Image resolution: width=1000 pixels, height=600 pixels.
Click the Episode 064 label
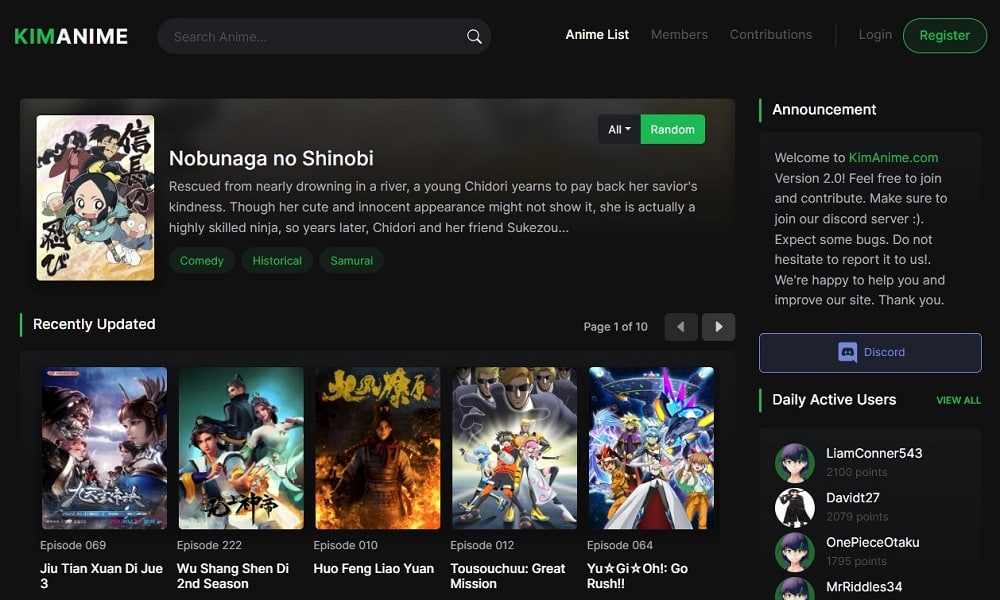click(620, 545)
